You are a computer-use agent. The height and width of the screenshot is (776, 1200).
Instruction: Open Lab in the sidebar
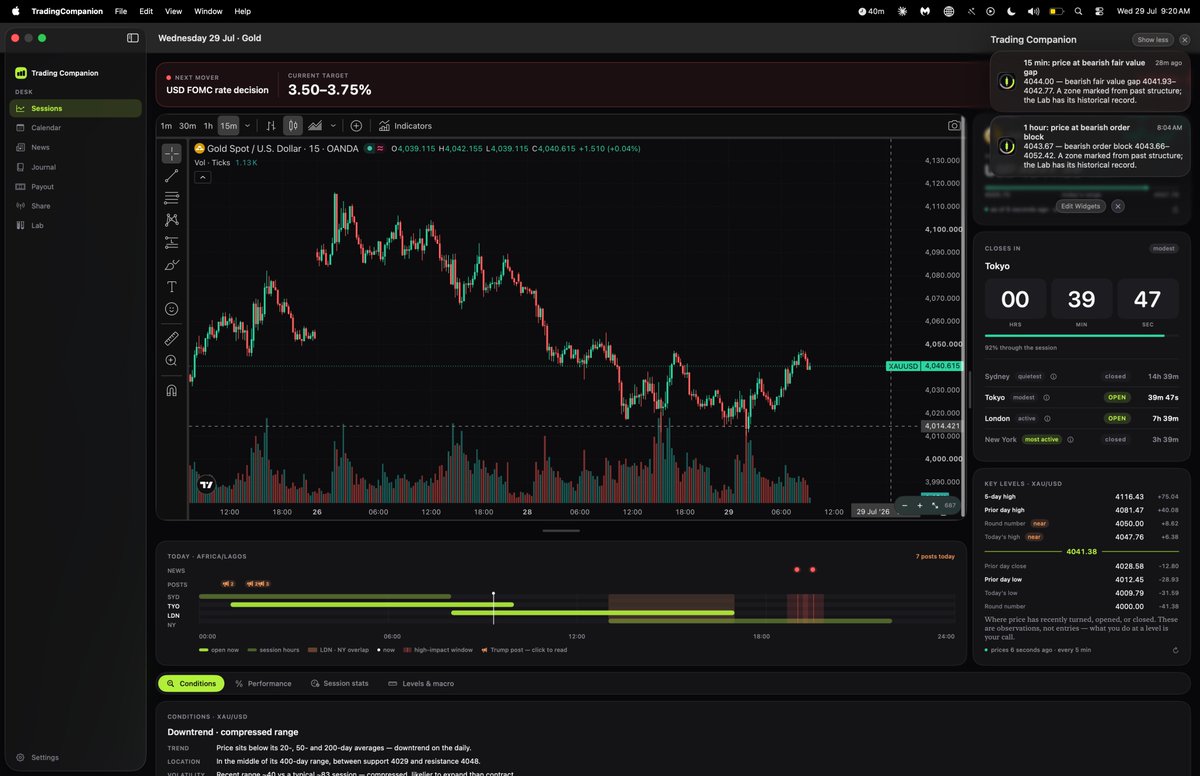[76, 225]
